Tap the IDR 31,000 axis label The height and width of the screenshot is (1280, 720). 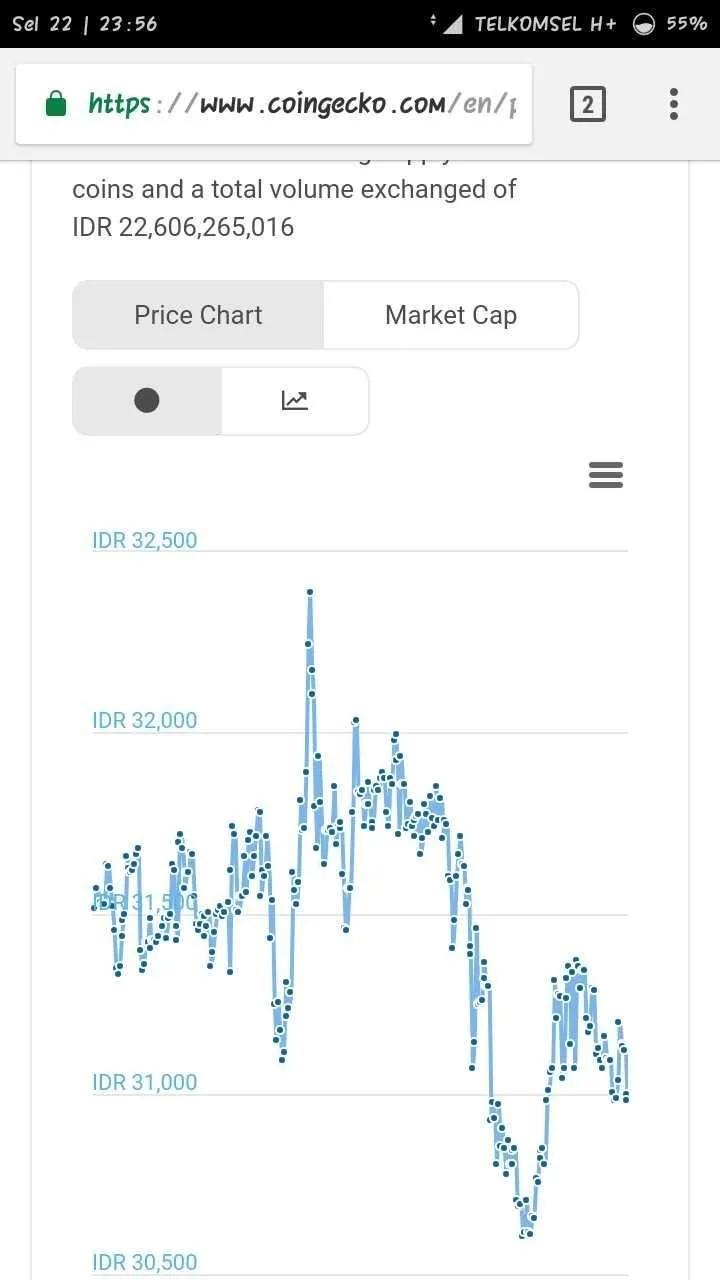coord(145,1082)
